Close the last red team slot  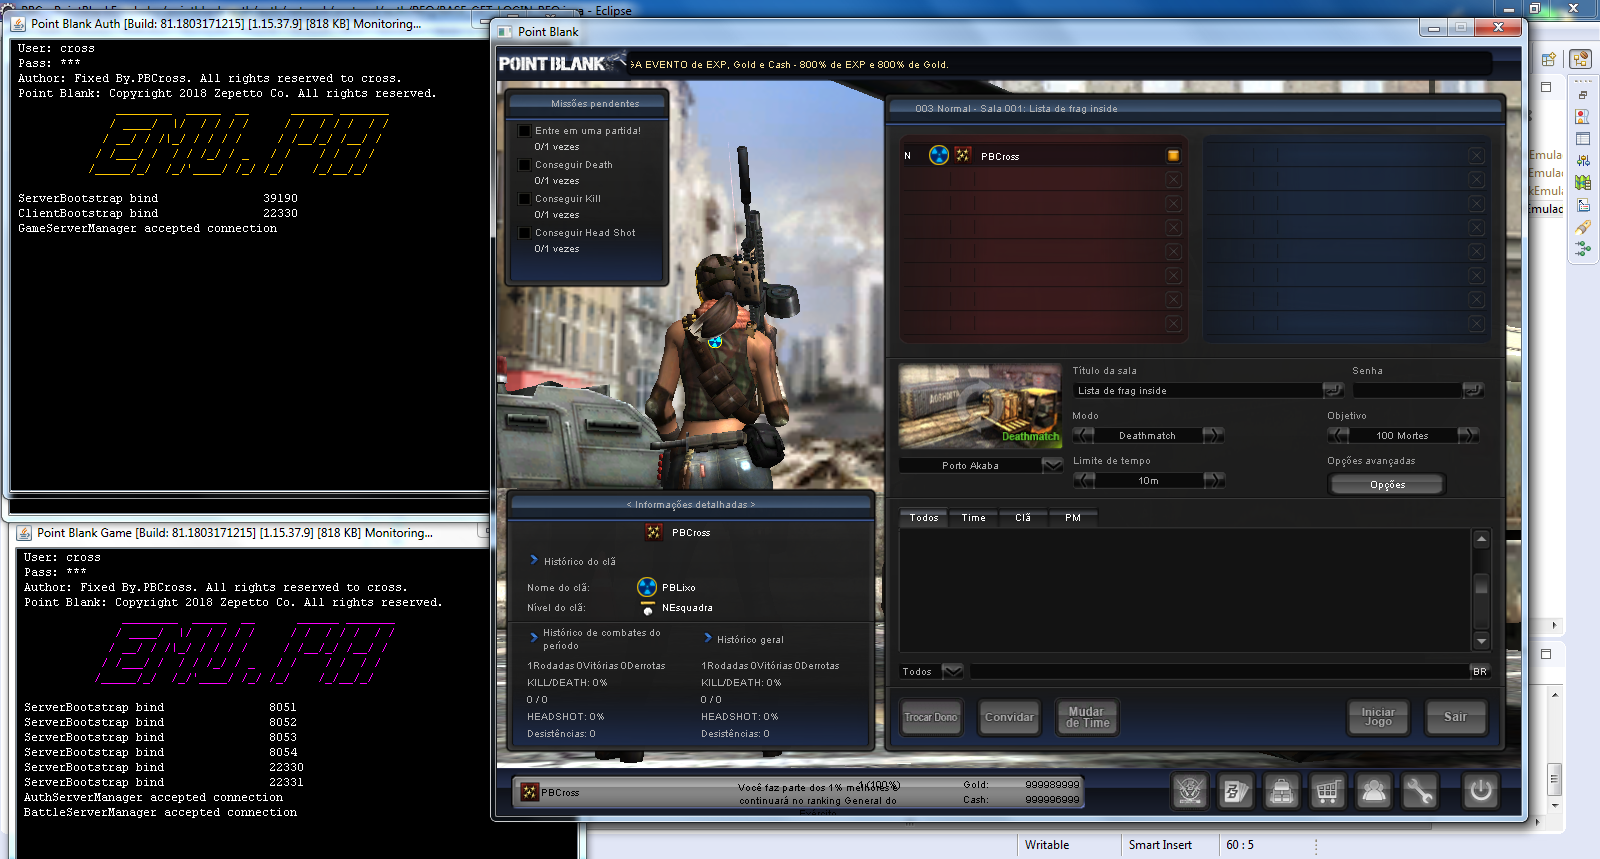[1173, 323]
